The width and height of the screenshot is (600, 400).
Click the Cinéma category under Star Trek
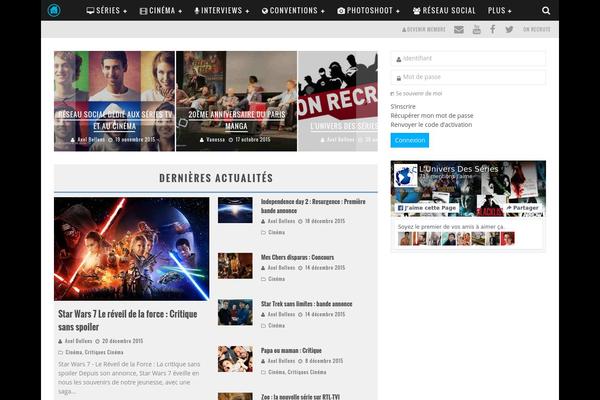pos(276,326)
